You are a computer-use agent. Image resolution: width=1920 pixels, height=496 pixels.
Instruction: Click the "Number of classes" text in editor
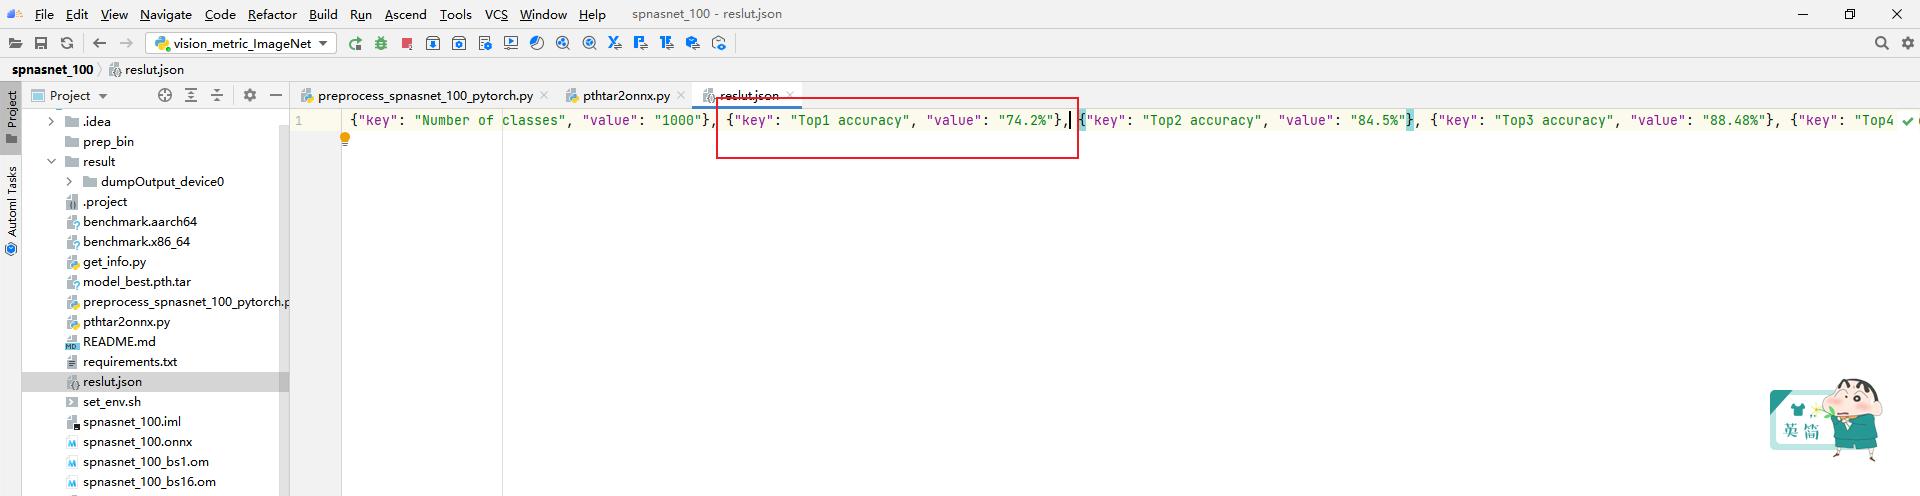[490, 120]
